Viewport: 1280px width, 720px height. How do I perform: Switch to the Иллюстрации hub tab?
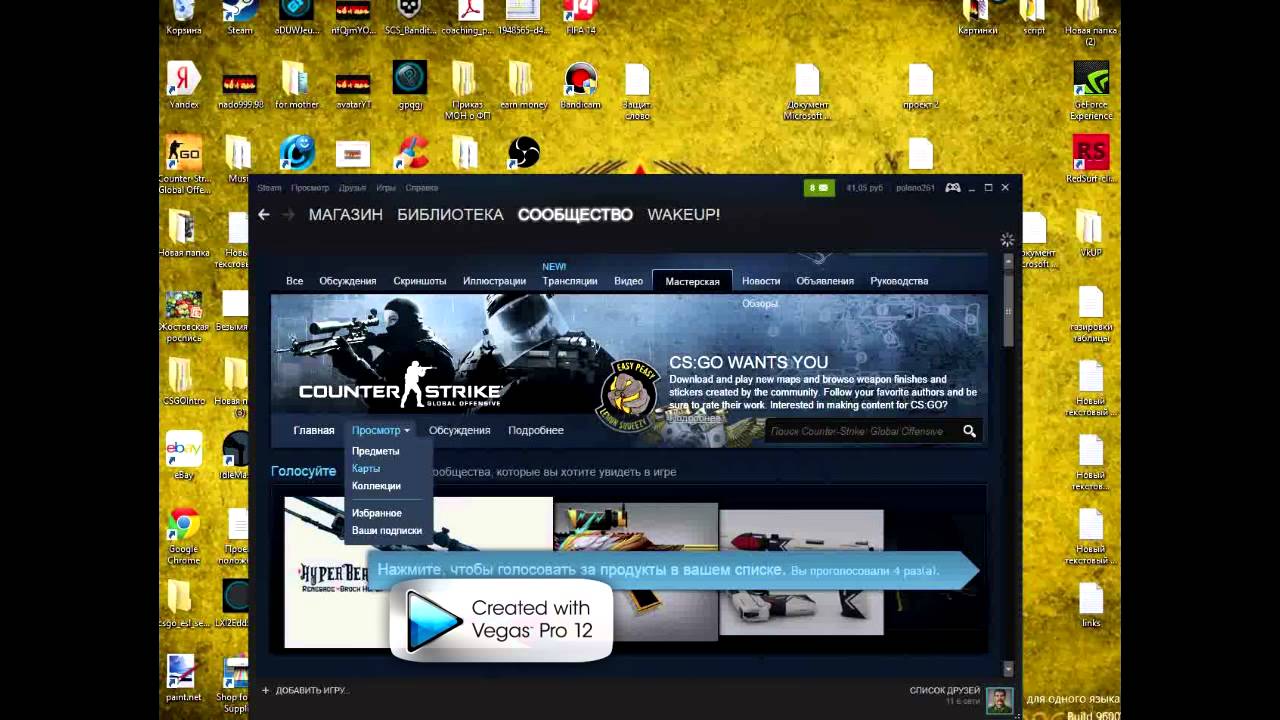pos(494,281)
